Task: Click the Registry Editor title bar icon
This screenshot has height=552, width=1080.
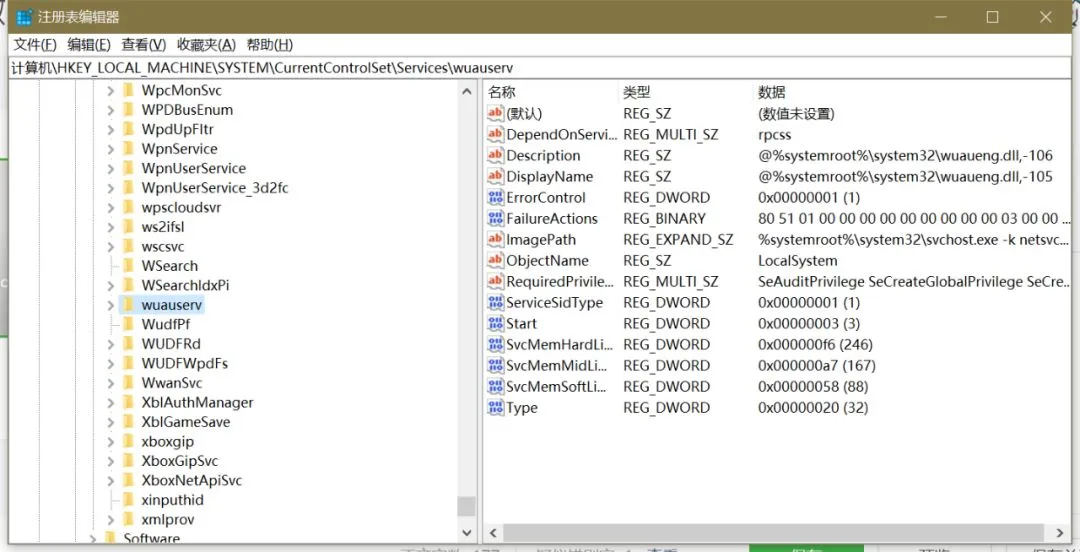Action: 23,17
